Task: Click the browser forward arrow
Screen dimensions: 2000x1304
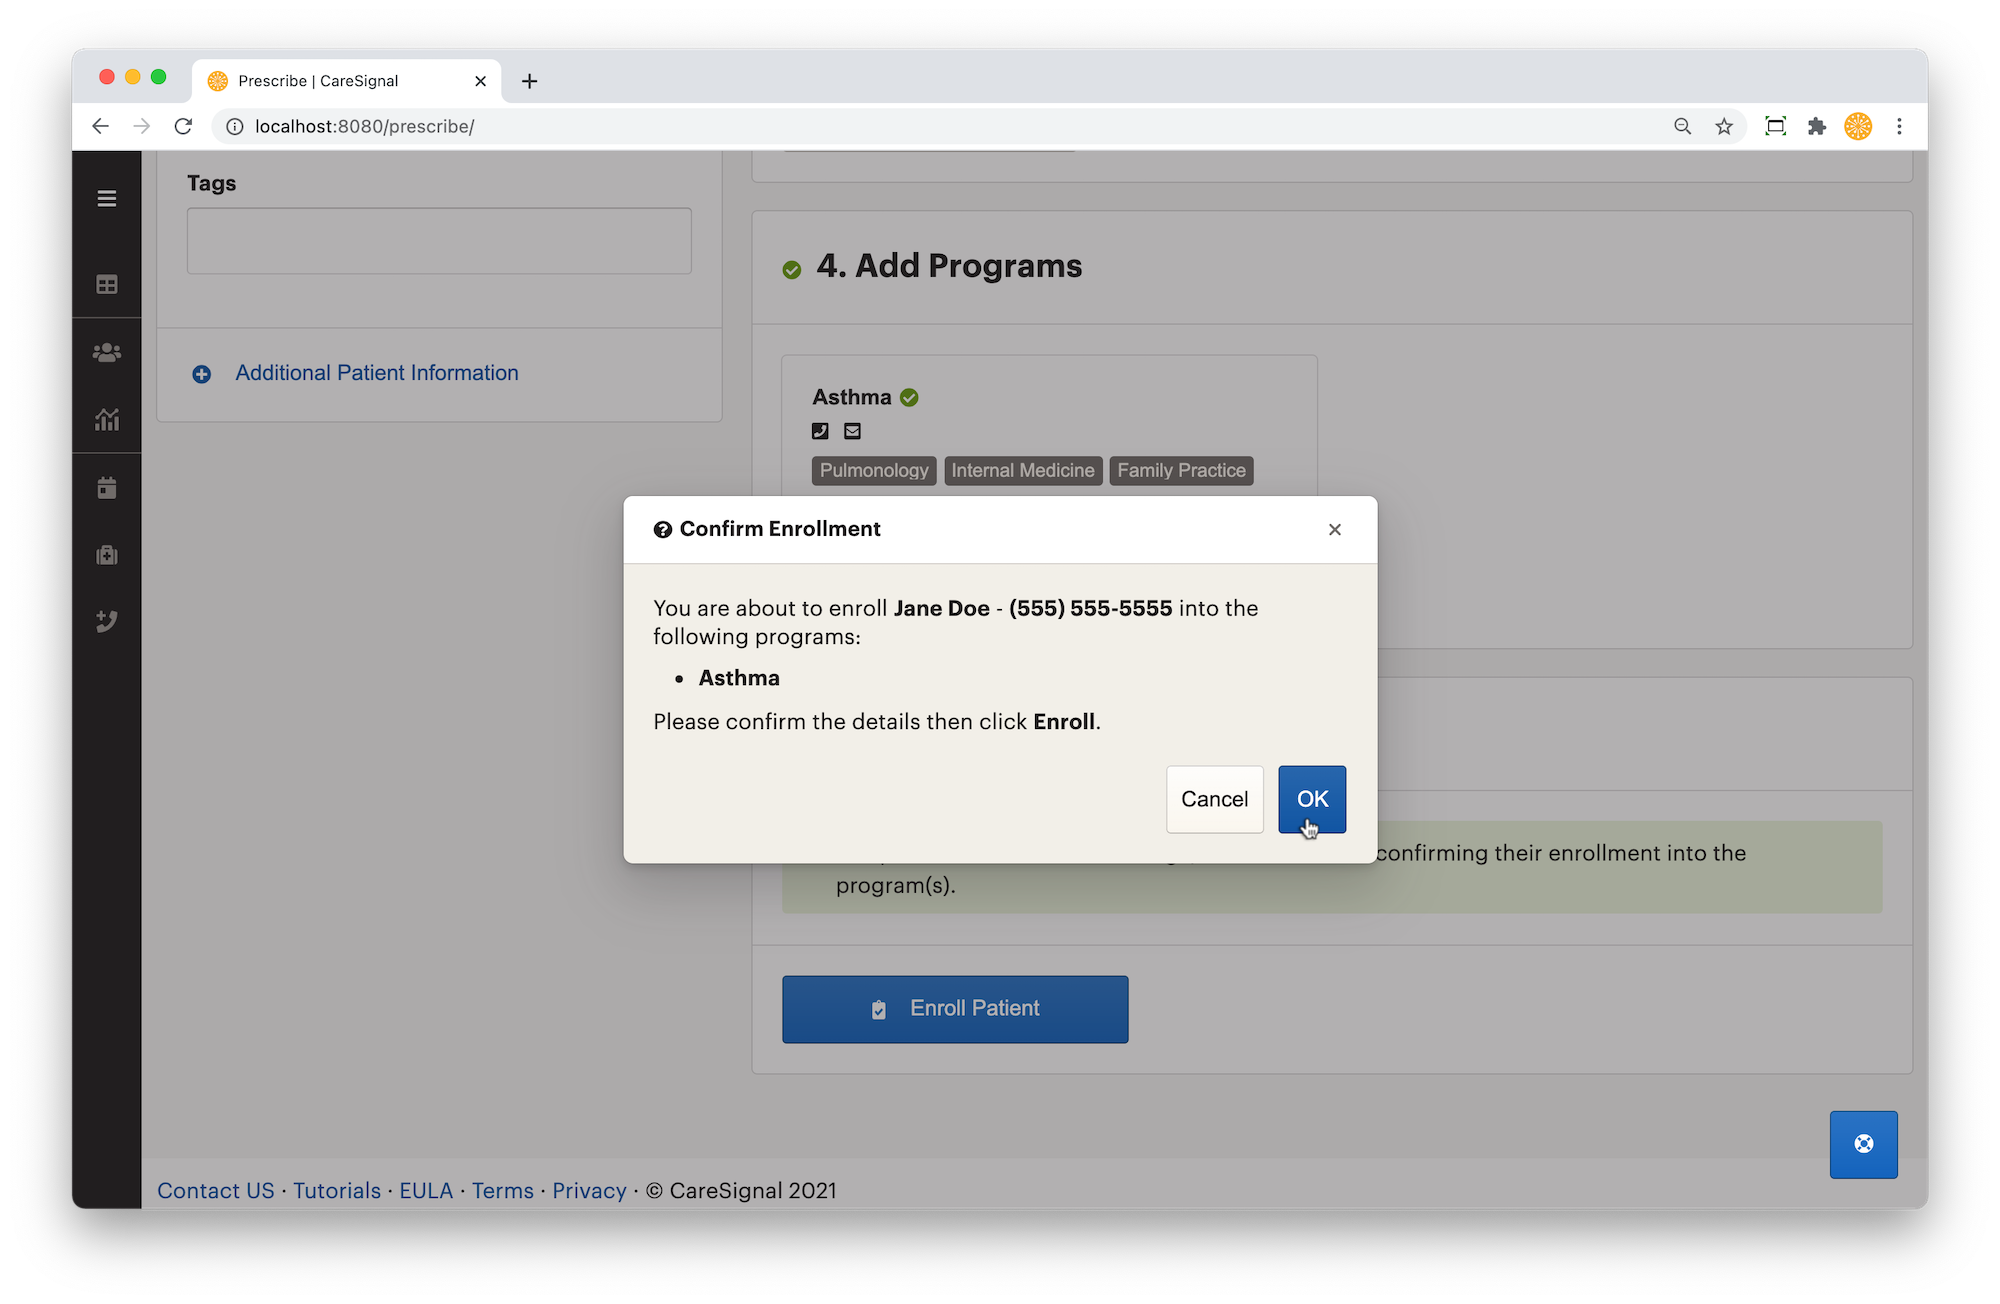Action: coord(142,126)
